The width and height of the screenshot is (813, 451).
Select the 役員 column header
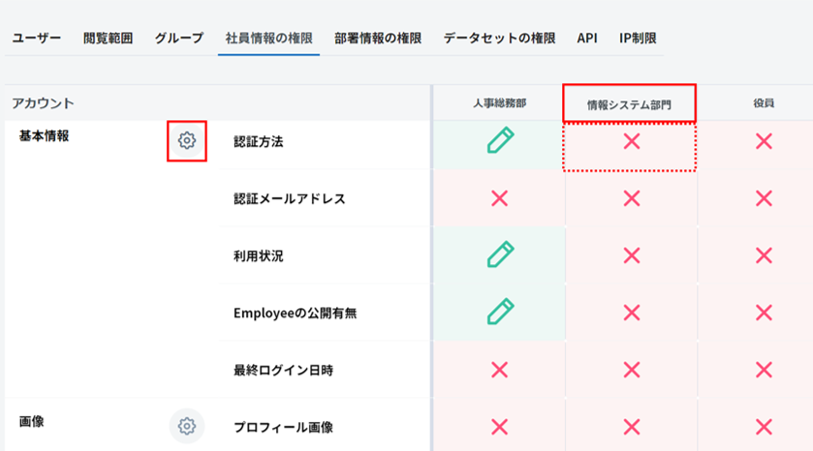[764, 103]
